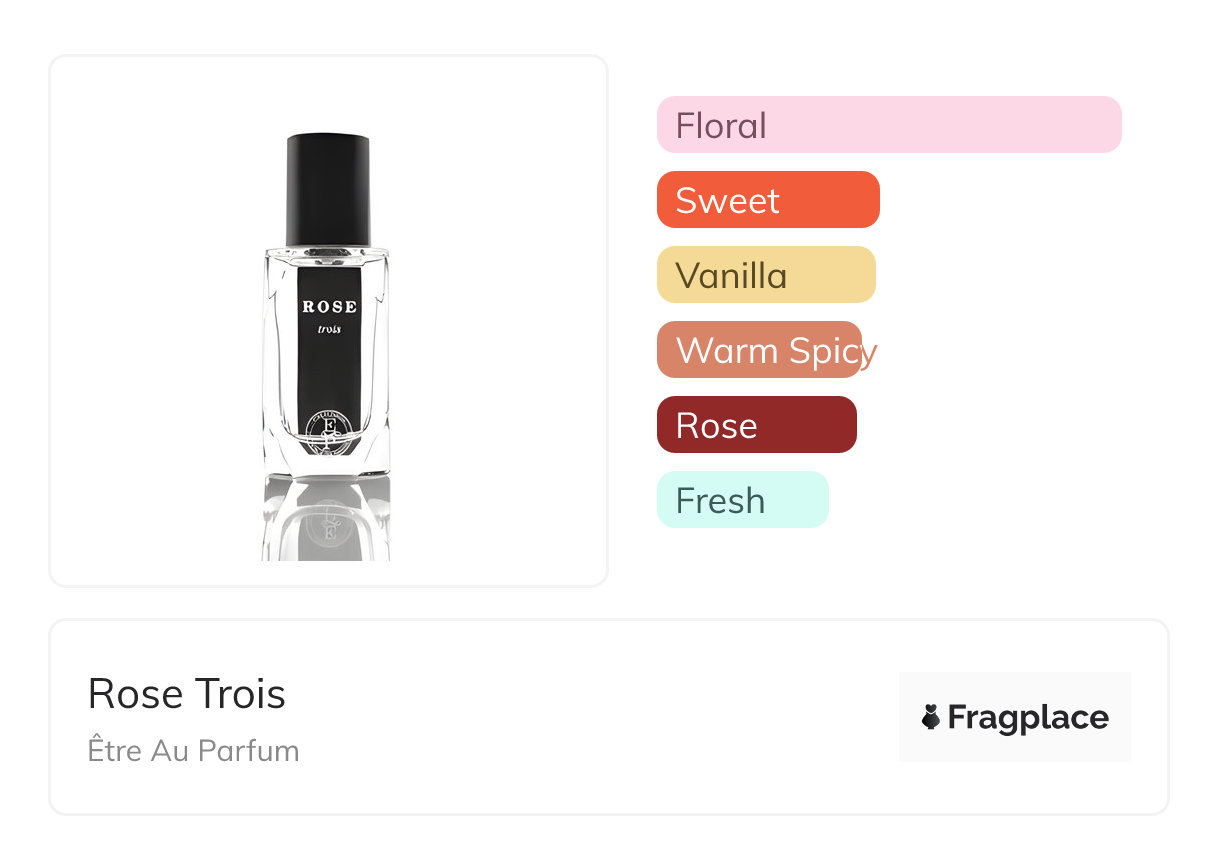Click the white ROSE text on the bottle label
This screenshot has height=864, width=1218.
click(329, 307)
